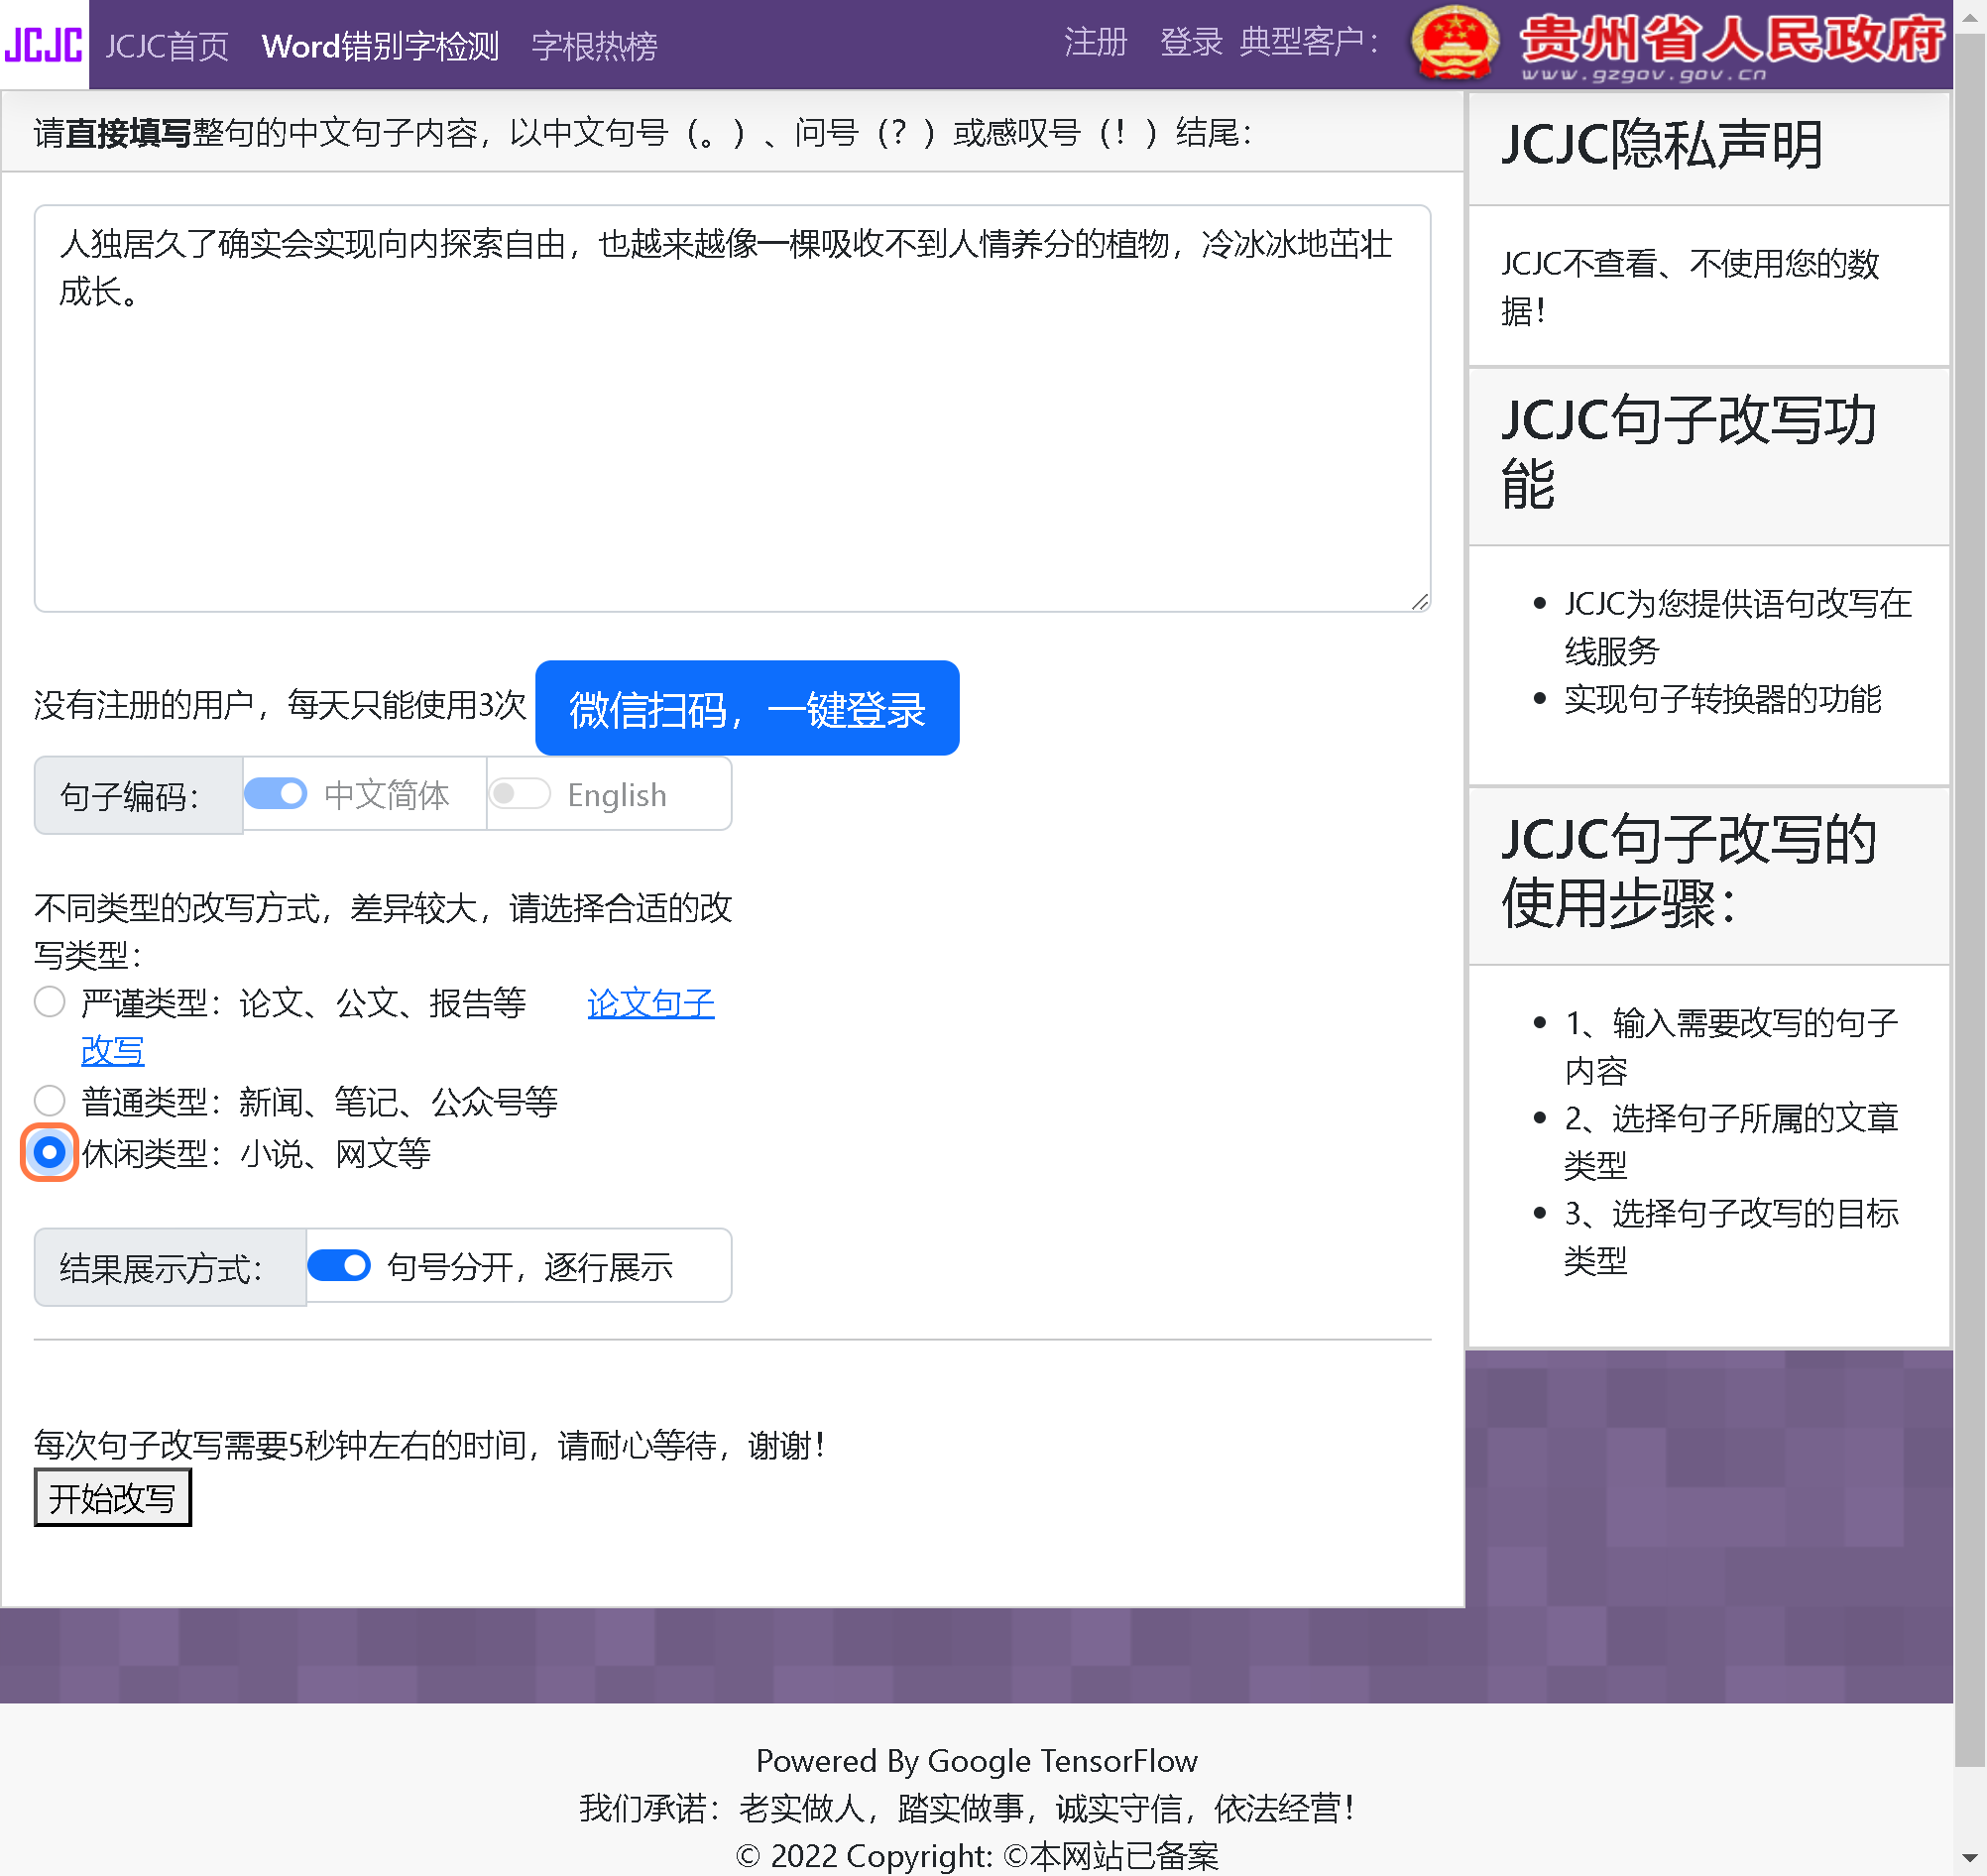Image resolution: width=1987 pixels, height=1876 pixels.
Task: Toggle the English encoding switch
Action: pos(519,794)
